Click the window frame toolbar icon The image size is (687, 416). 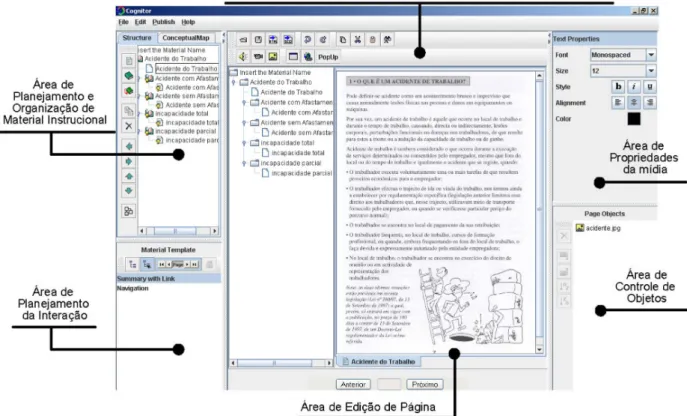coord(293,57)
